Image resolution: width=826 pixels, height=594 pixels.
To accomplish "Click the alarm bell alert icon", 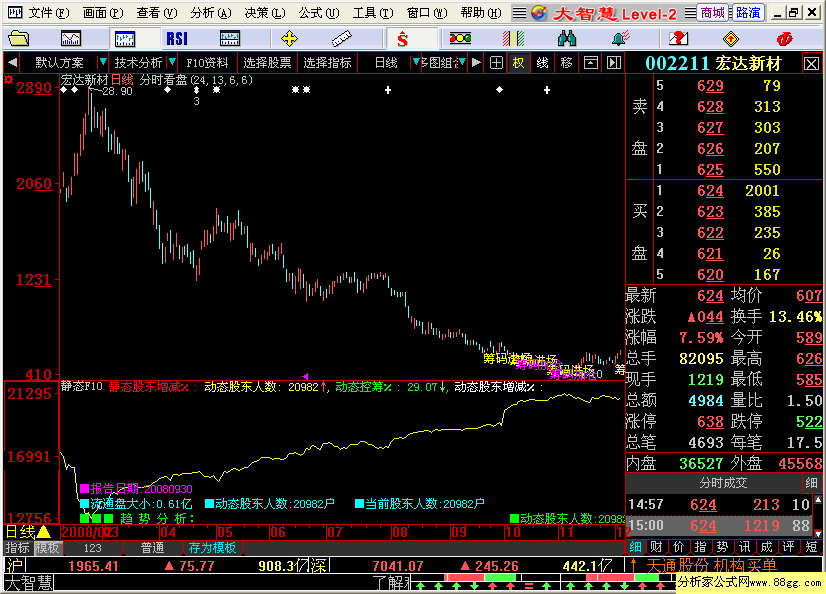I will pos(621,38).
